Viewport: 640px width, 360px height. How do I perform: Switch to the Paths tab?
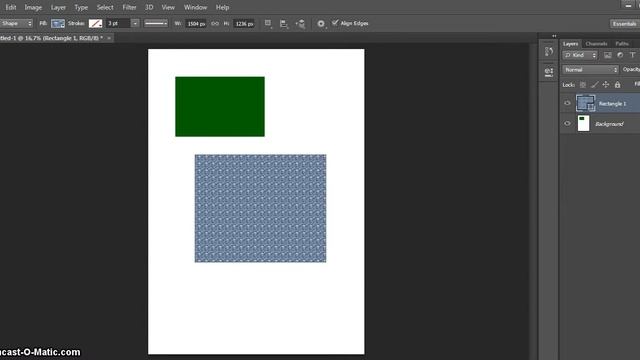tap(622, 44)
